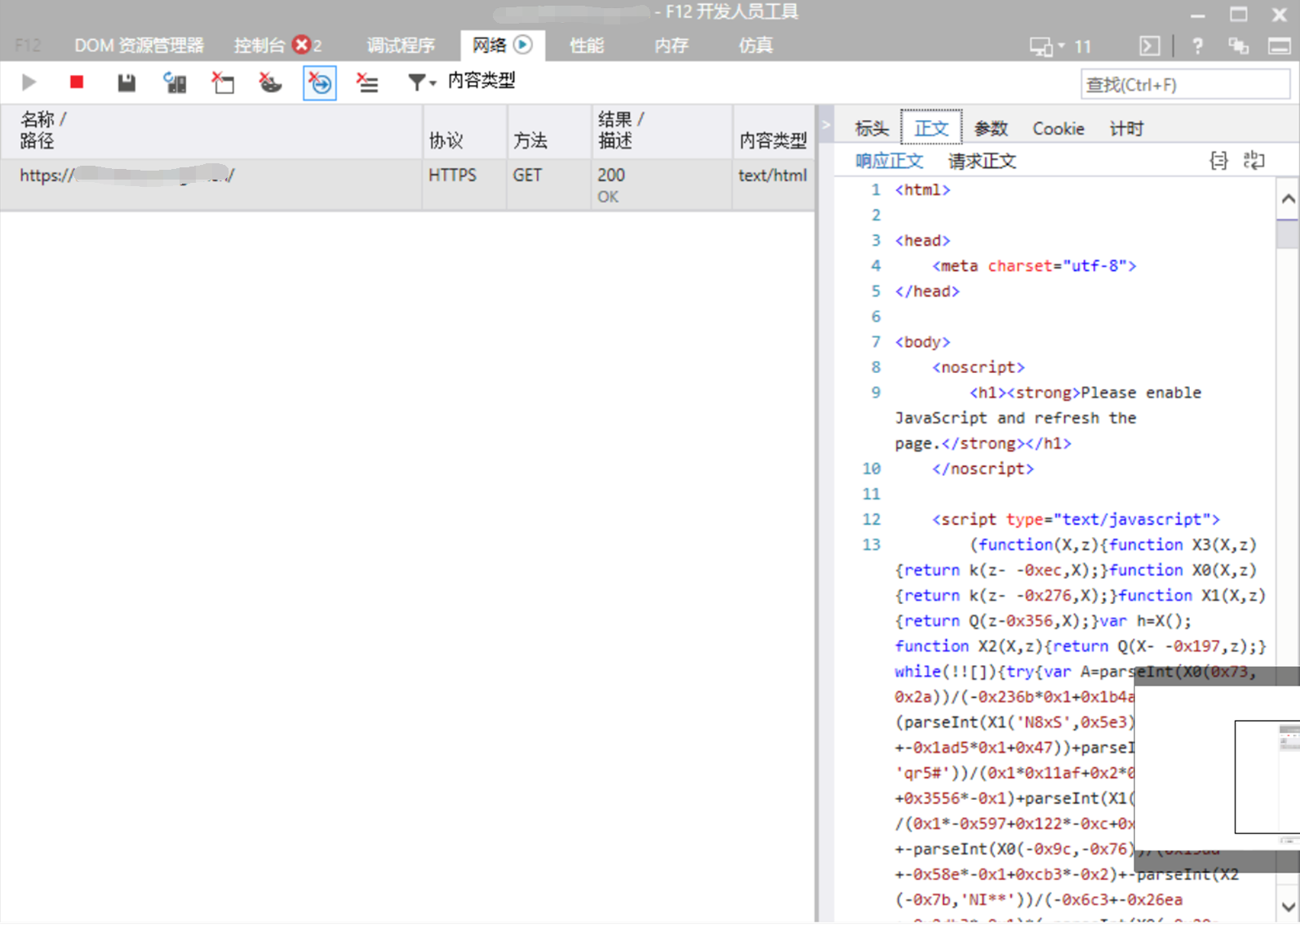
Task: Click the clear cookies icon
Action: click(x=270, y=83)
